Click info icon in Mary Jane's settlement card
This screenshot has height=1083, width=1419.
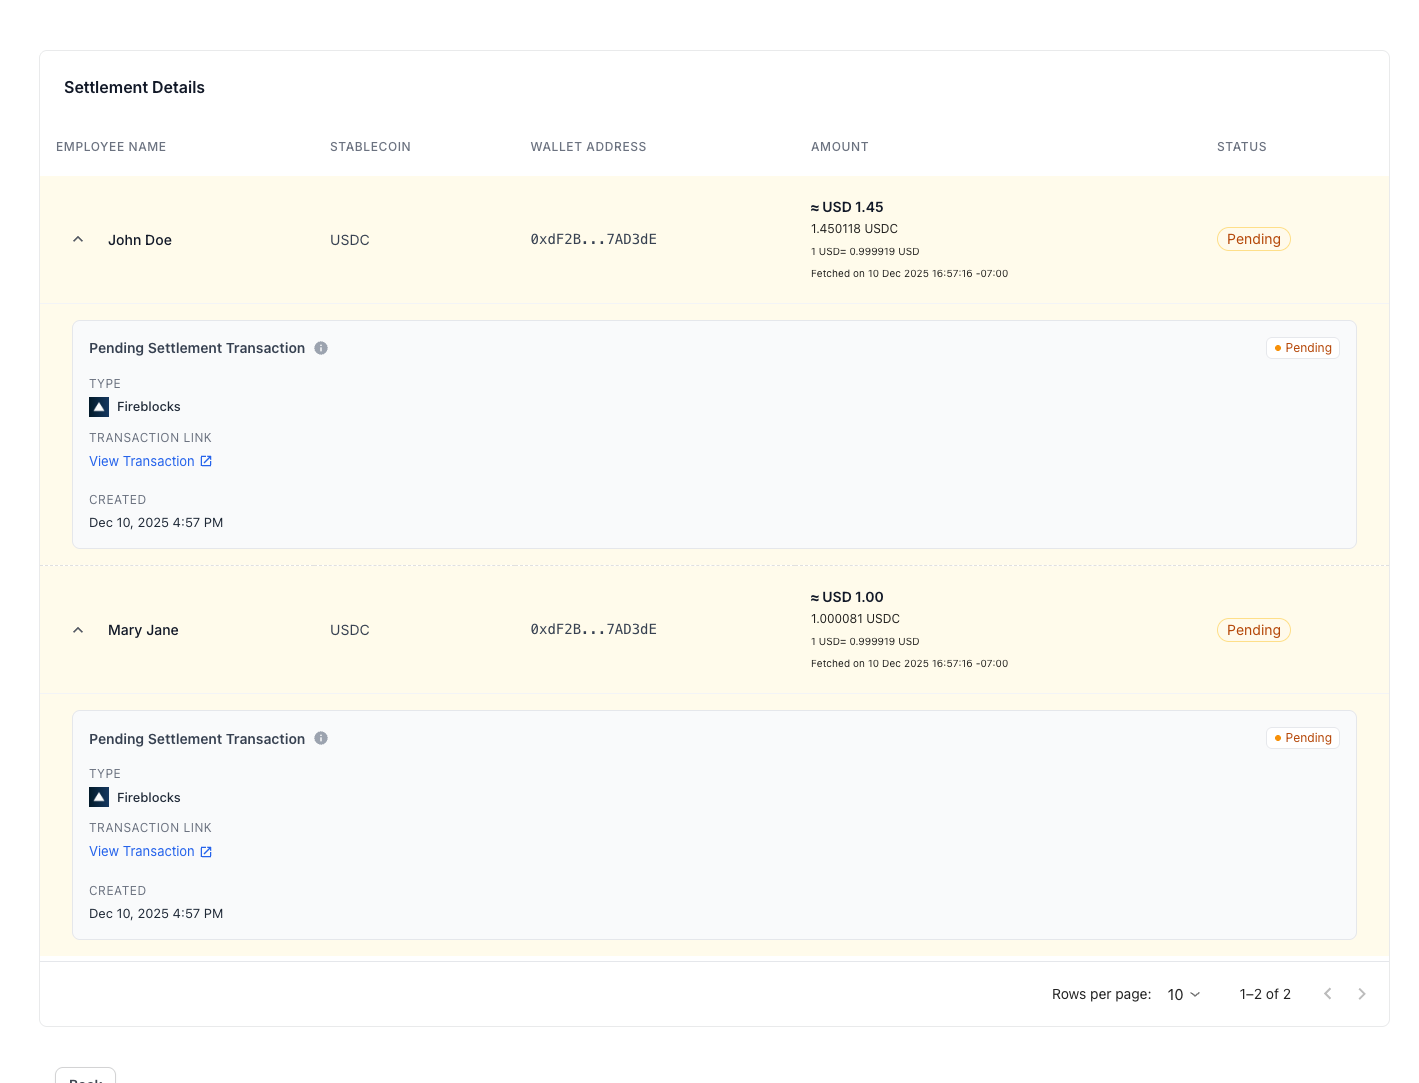pos(321,738)
